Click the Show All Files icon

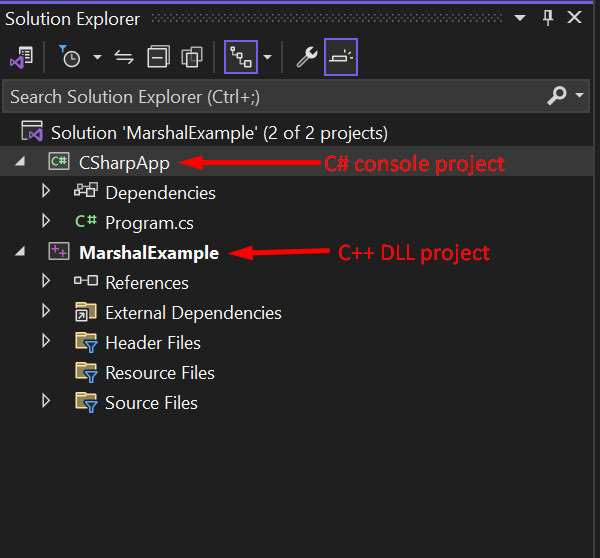click(192, 57)
